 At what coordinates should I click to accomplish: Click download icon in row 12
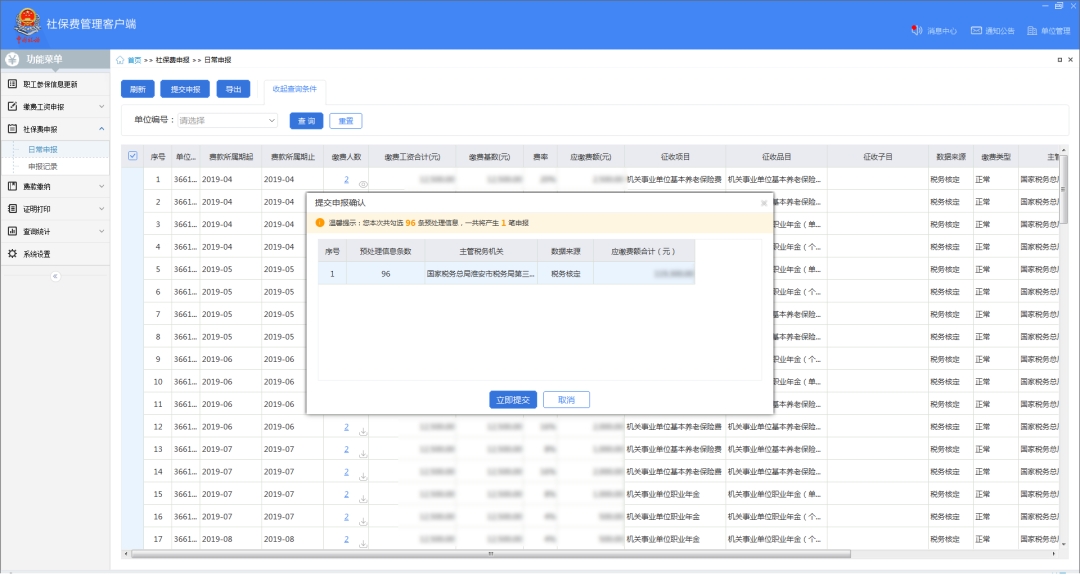click(363, 432)
